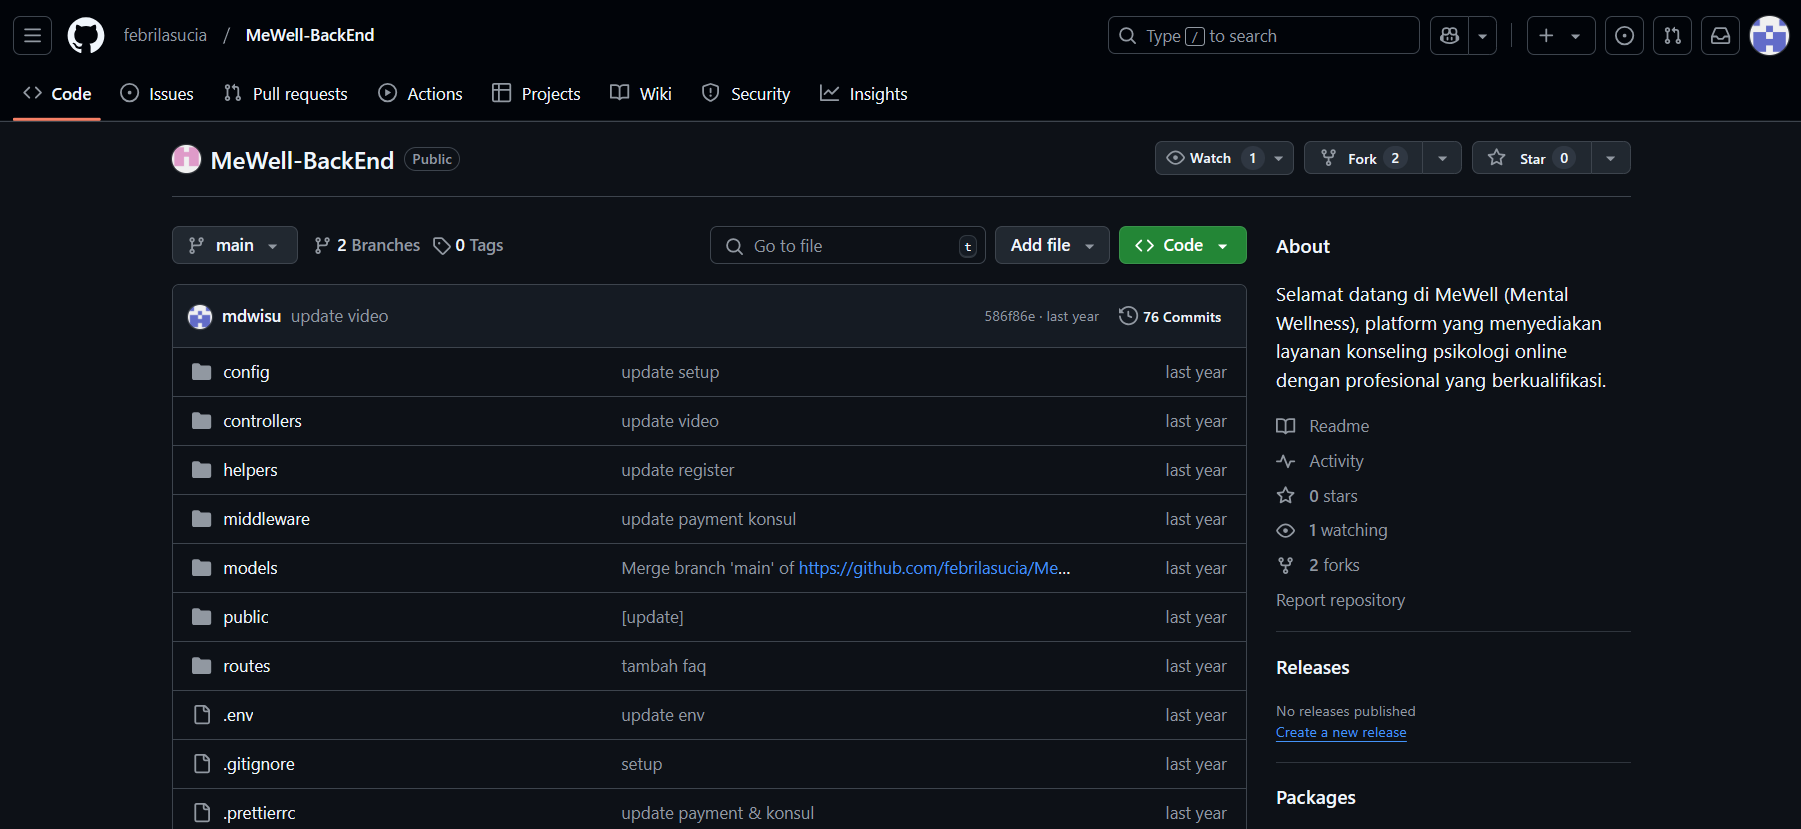
Task: Expand the fork options dropdown arrow
Action: coord(1442,158)
